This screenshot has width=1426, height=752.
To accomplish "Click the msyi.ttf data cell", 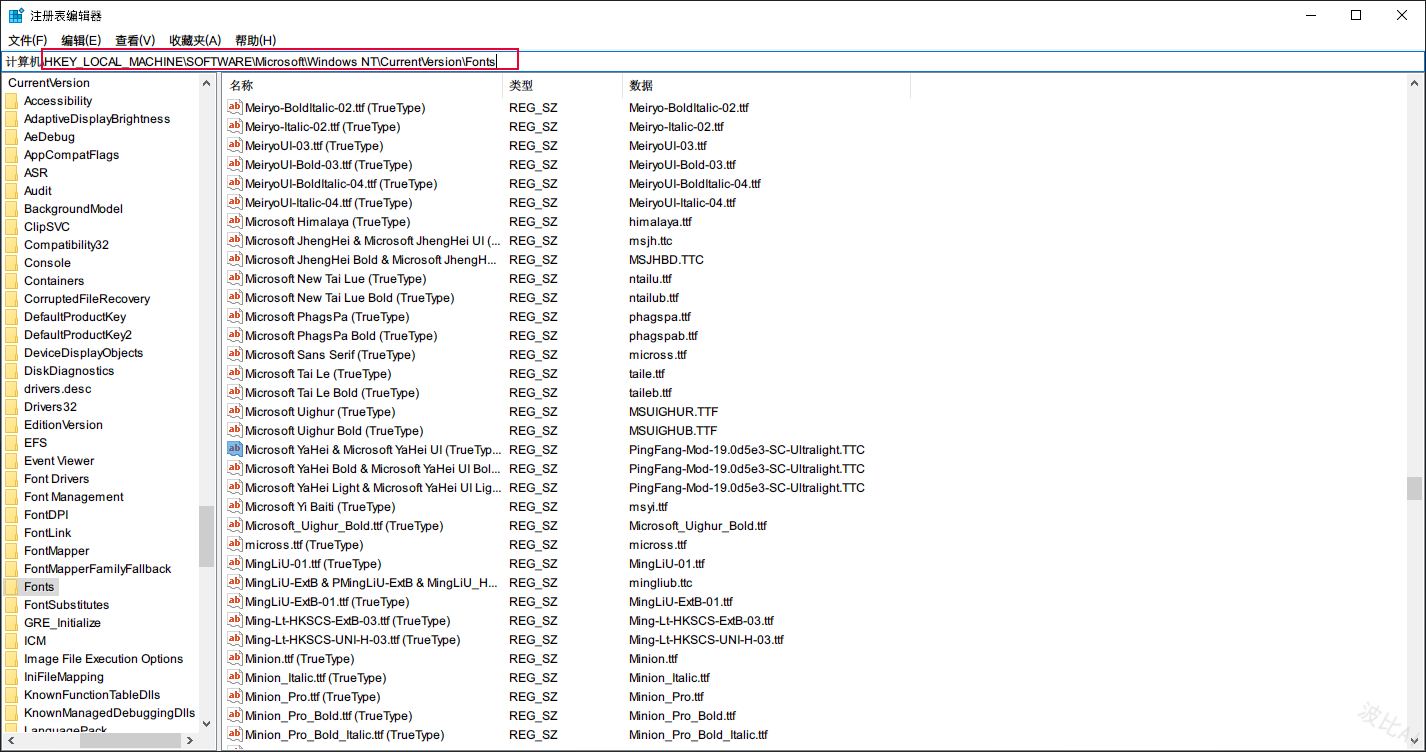I will coord(648,507).
